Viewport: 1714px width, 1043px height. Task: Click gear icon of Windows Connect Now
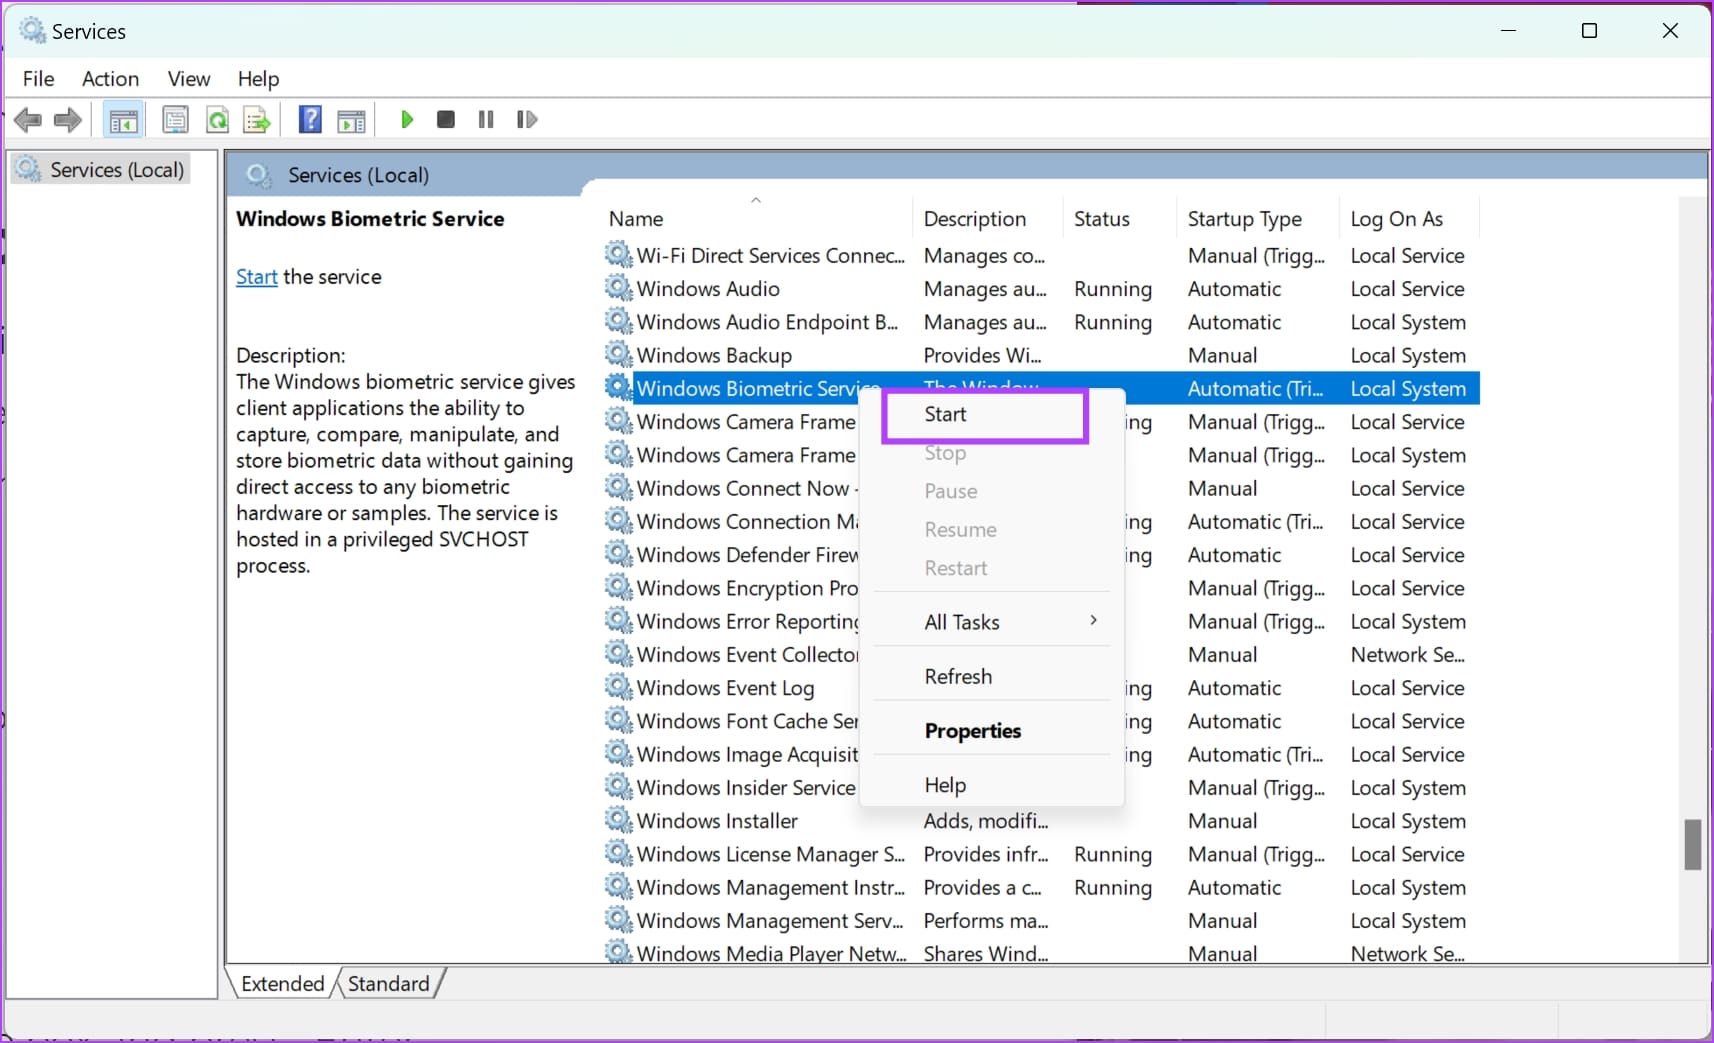tap(619, 487)
